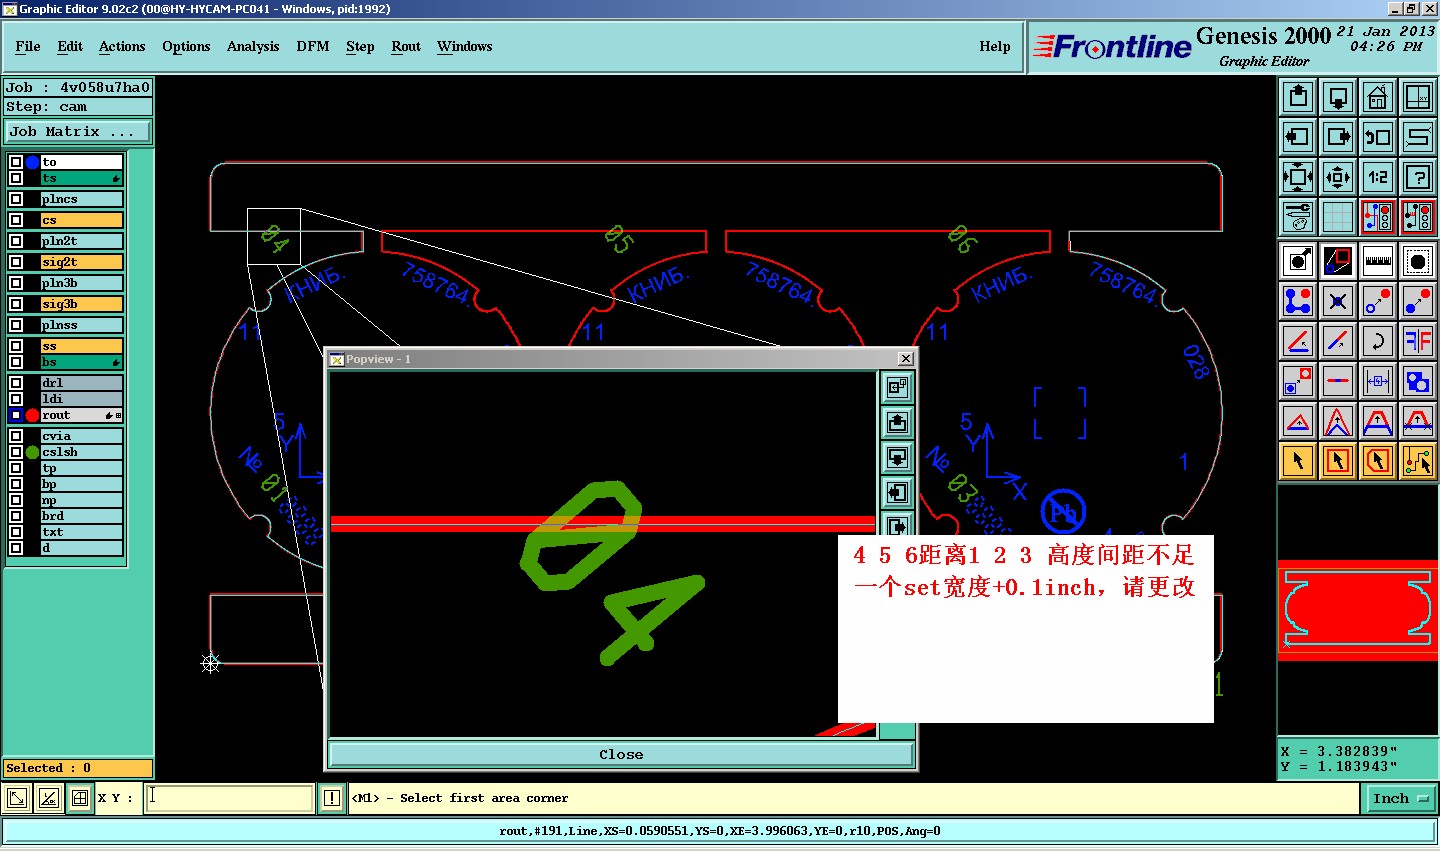Click the green color dot of layer cslsh
This screenshot has width=1440, height=851.
click(32, 452)
